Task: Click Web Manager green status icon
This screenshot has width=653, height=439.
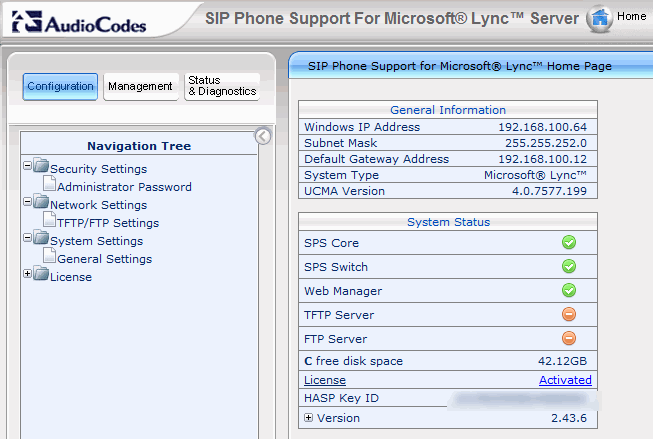Action: 569,290
